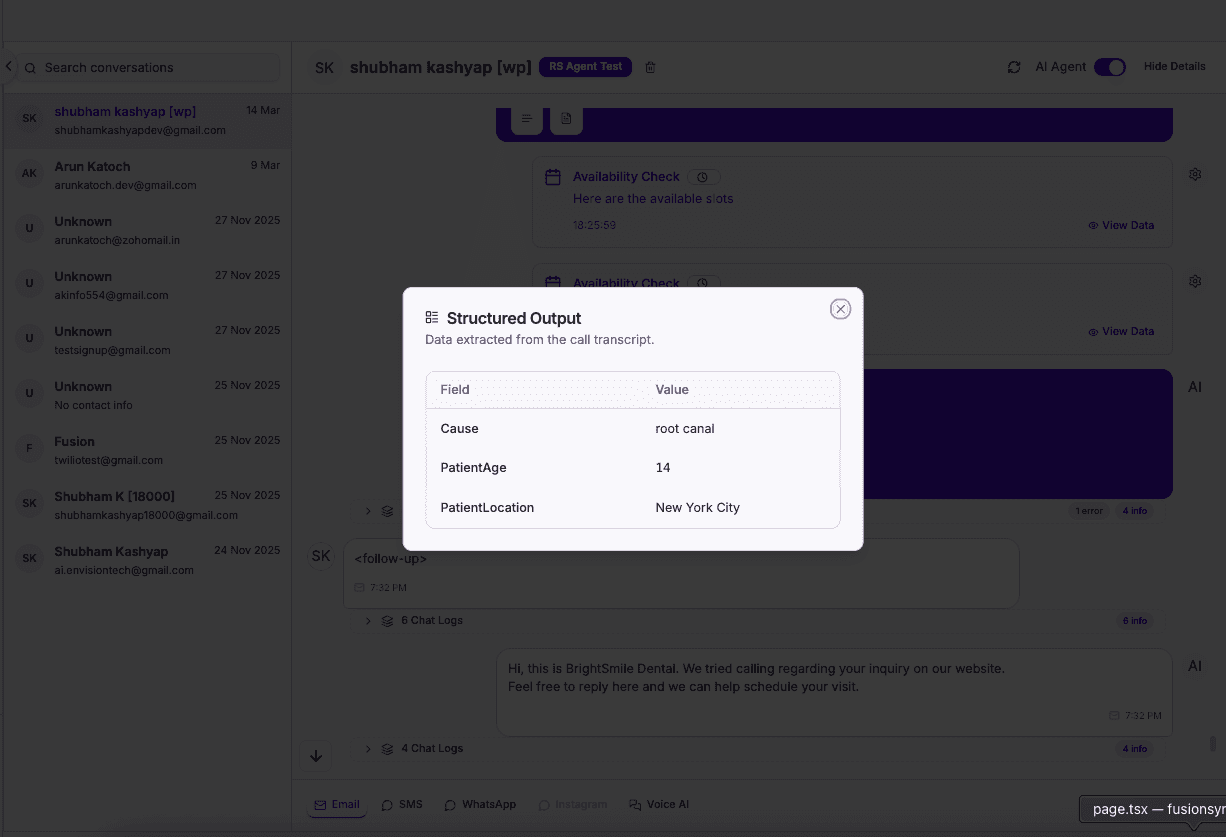Click Hide Details in the header
1226x837 pixels.
click(1174, 66)
